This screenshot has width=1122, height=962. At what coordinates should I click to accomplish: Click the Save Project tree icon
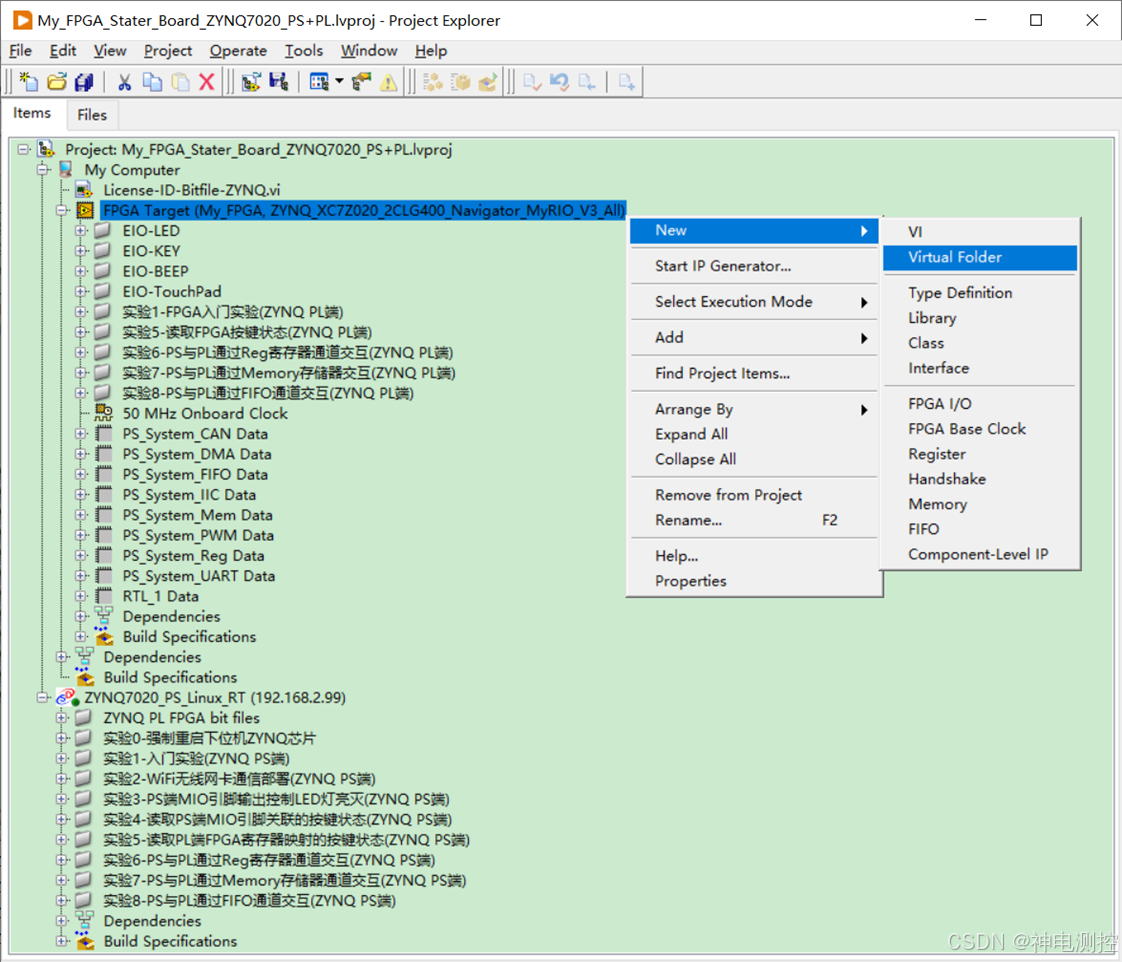click(x=278, y=82)
